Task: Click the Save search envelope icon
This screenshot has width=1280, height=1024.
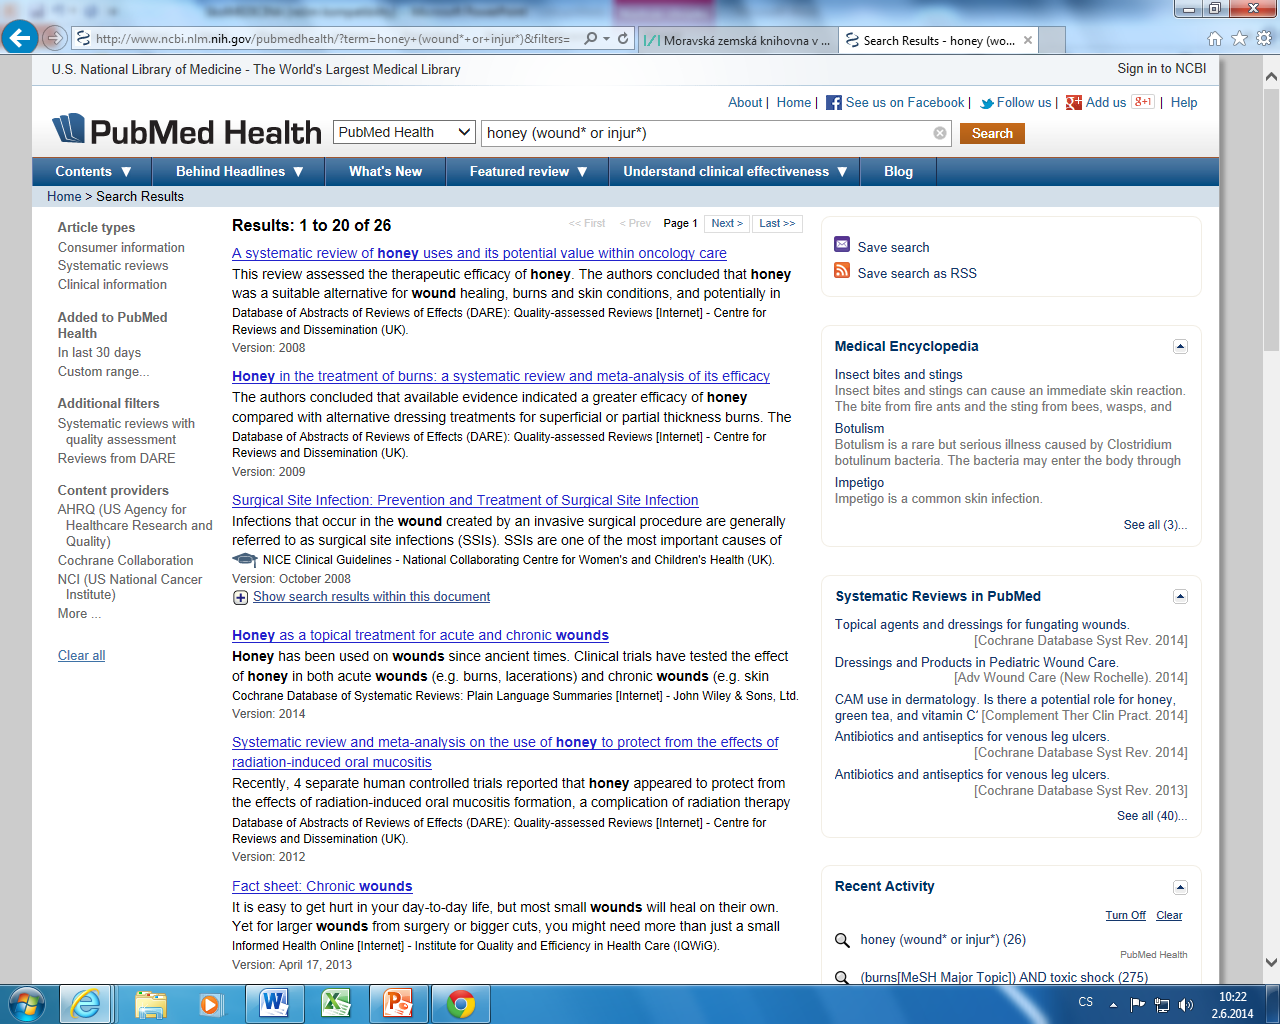Action: tap(842, 245)
